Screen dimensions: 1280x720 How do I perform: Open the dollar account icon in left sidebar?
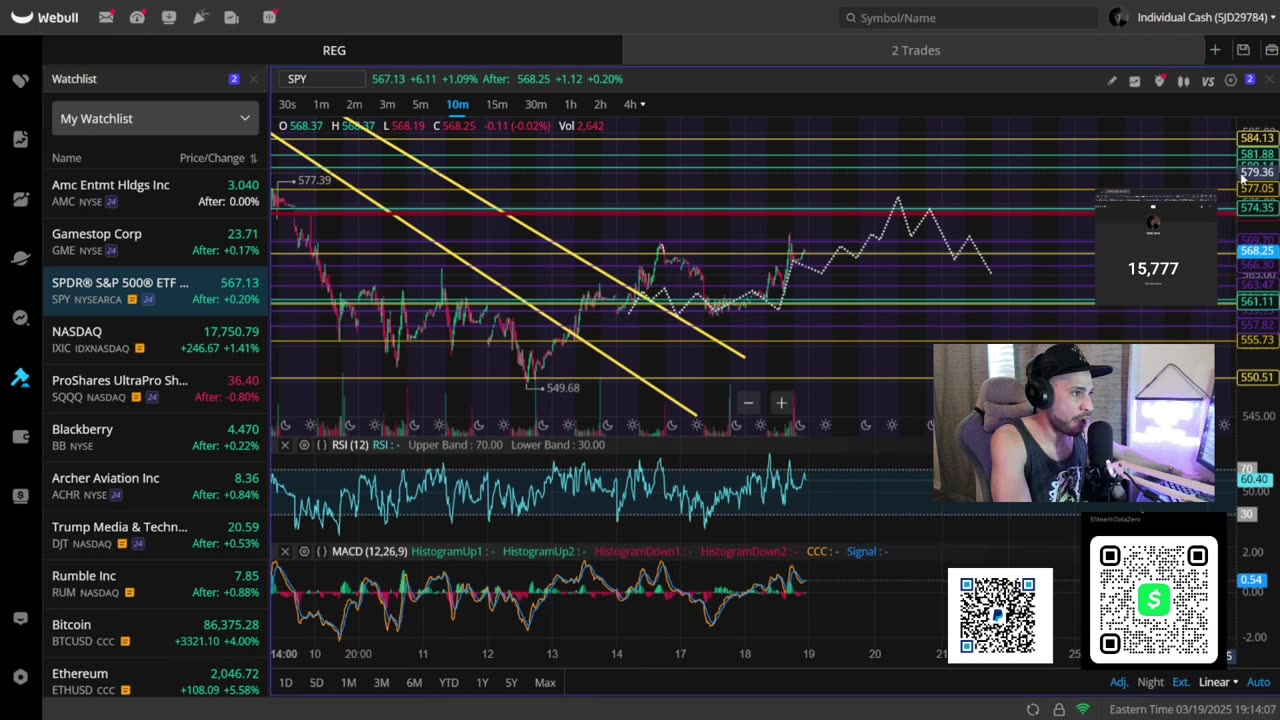click(x=20, y=496)
